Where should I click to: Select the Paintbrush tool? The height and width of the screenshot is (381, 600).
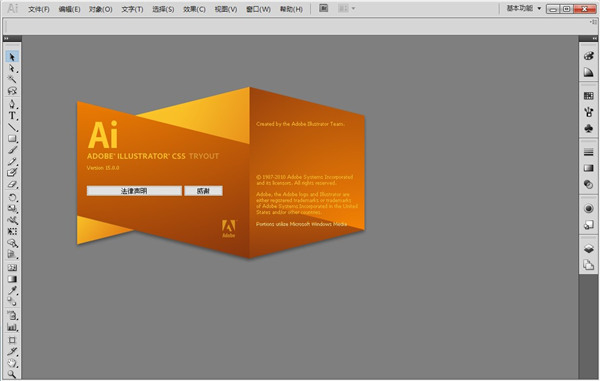(12, 150)
